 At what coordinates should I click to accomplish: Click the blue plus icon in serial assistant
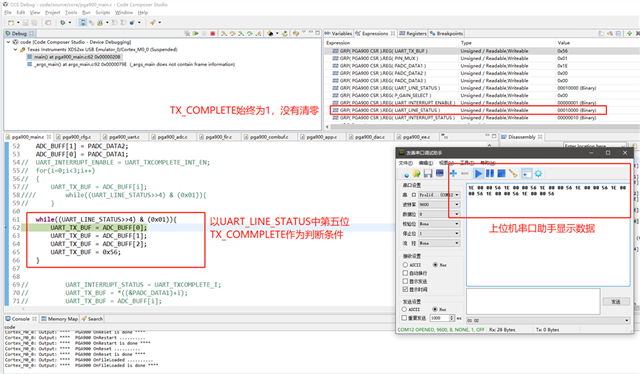453,174
